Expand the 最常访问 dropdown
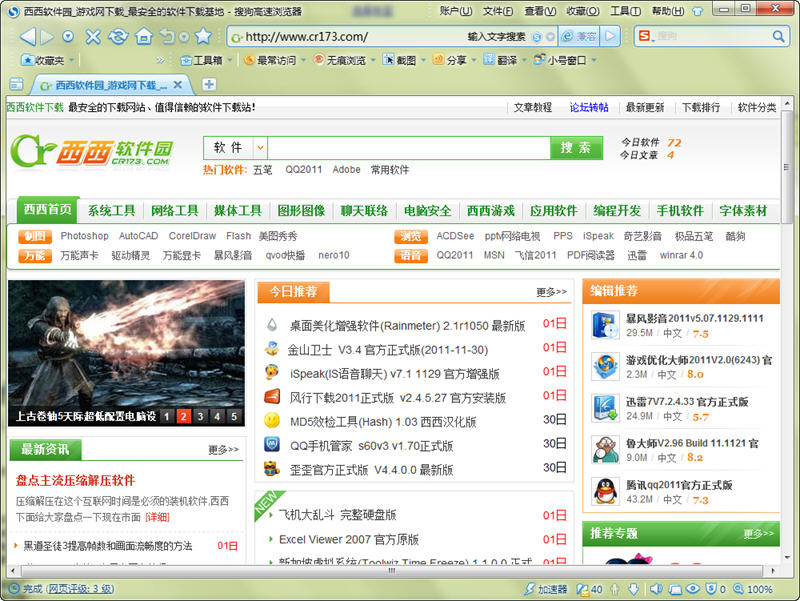800x601 pixels. 304,60
